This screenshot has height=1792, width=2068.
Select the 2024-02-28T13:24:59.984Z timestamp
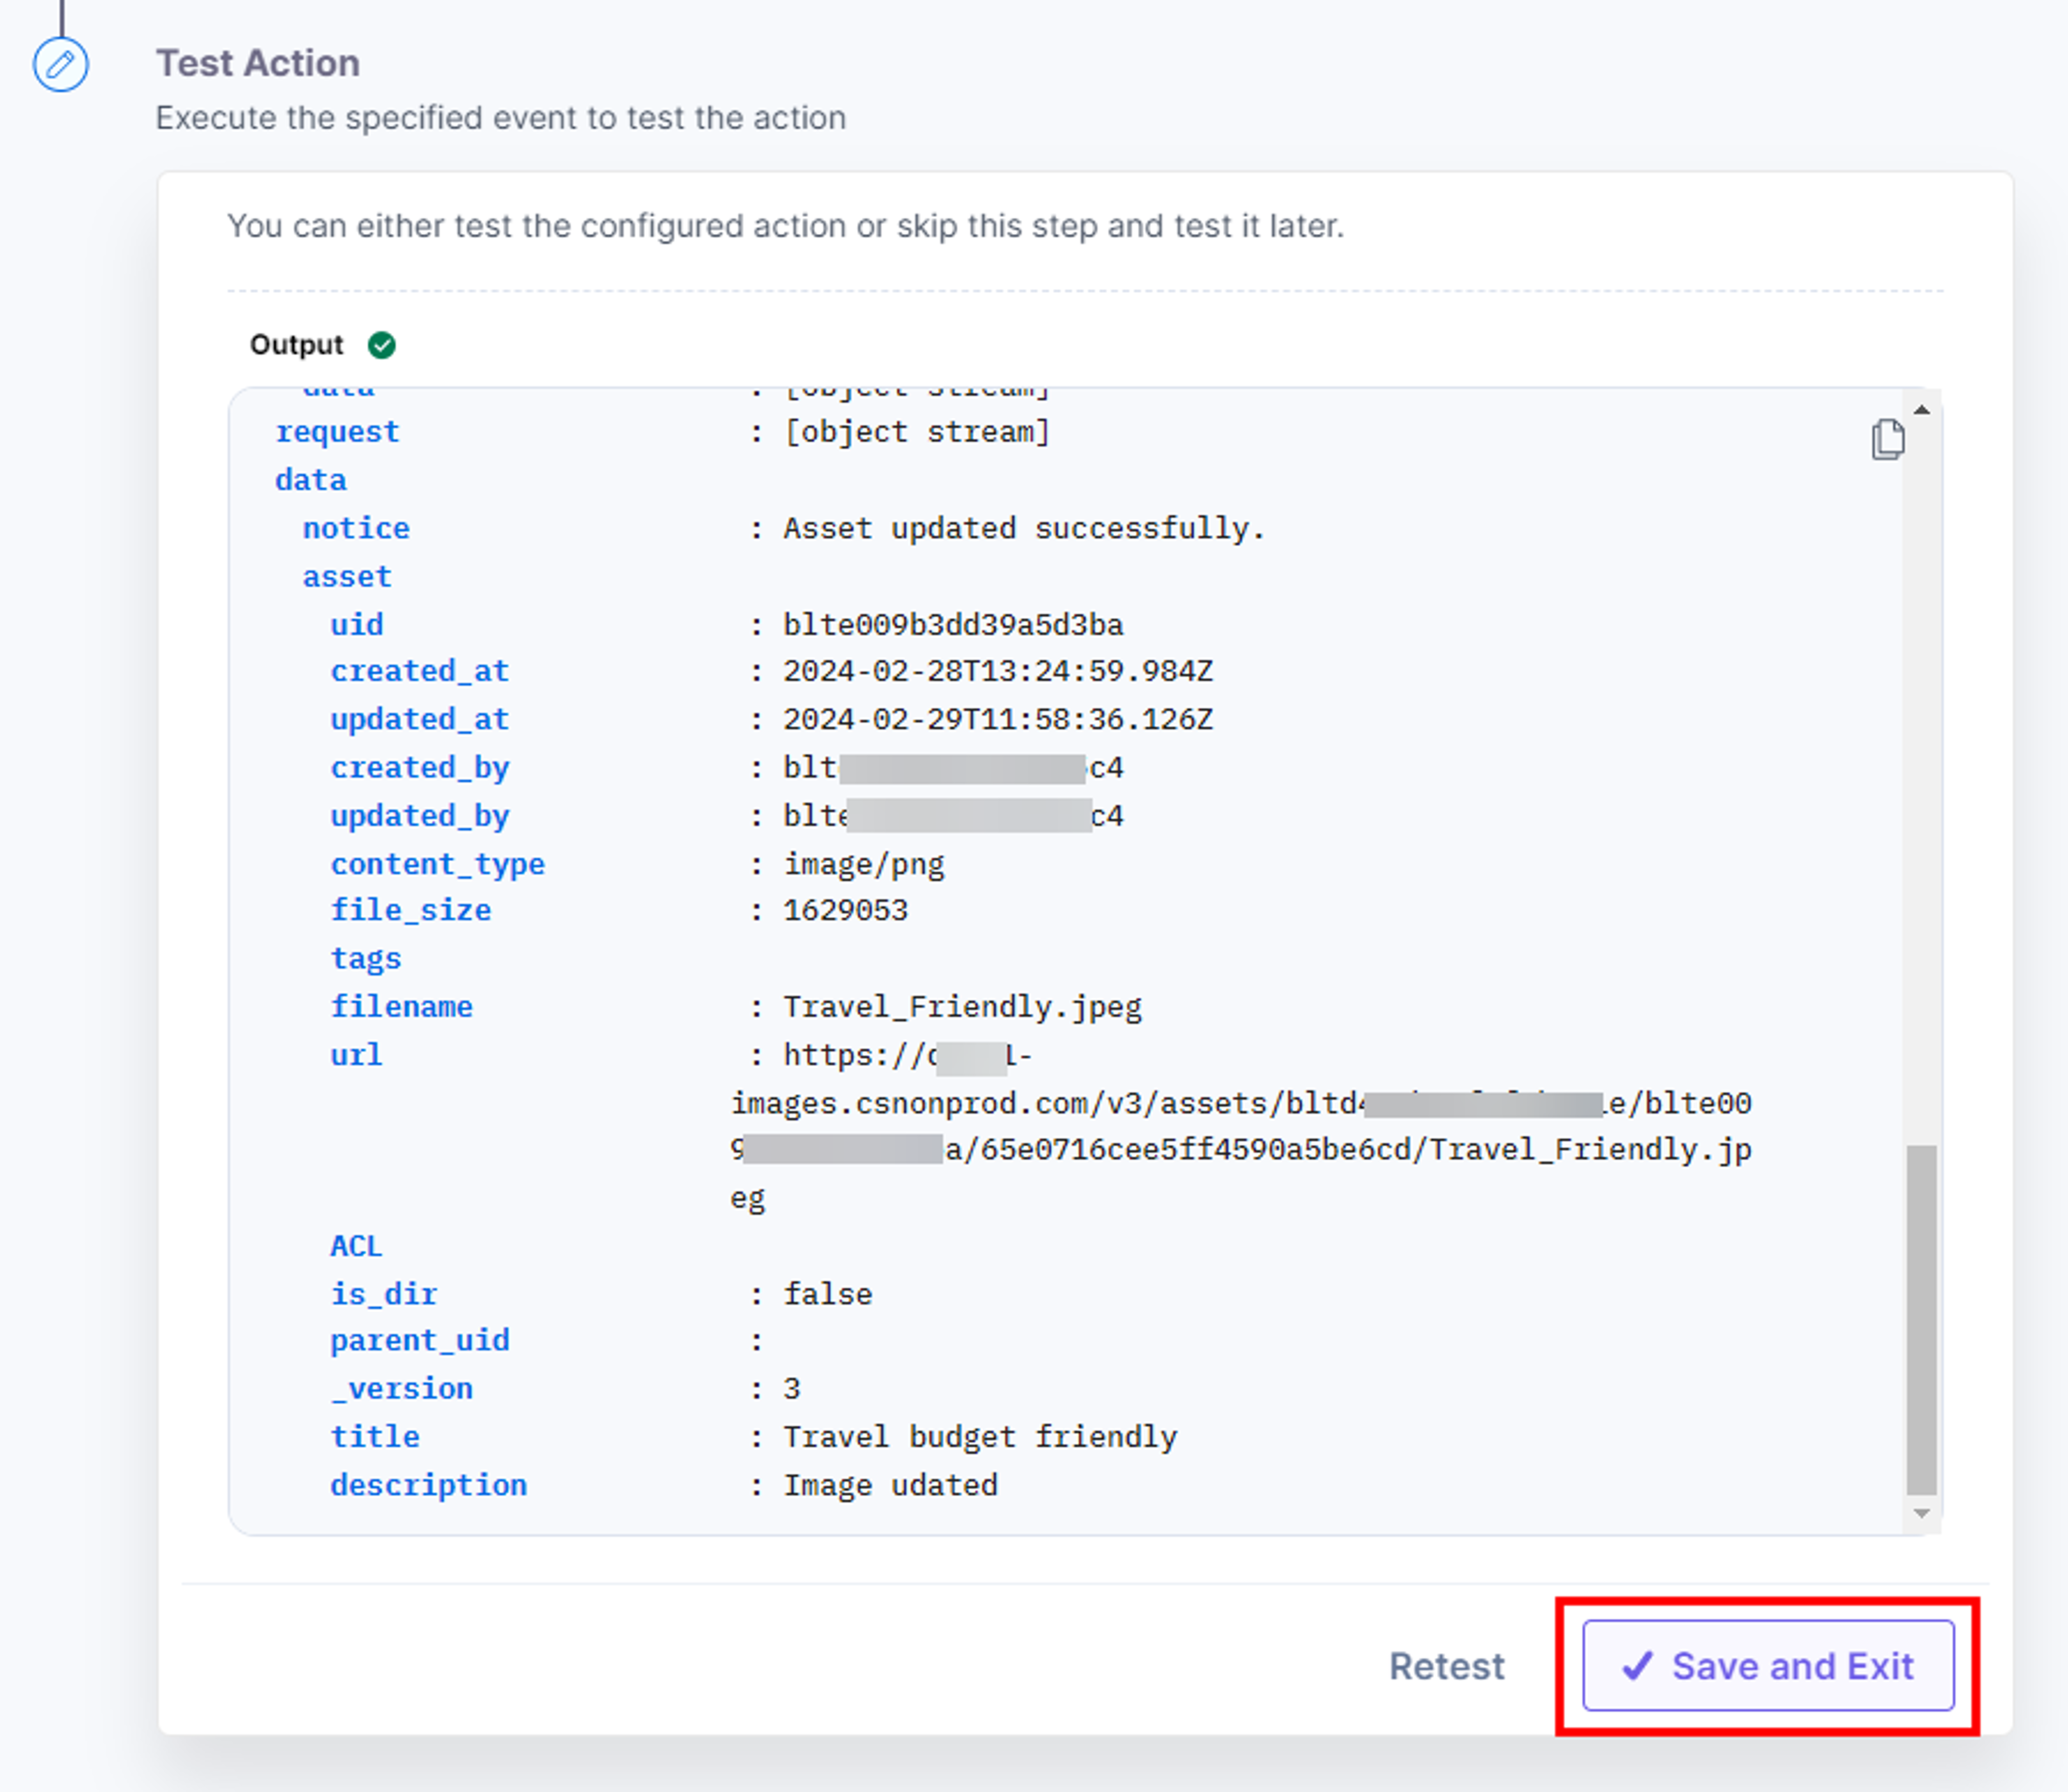point(998,671)
